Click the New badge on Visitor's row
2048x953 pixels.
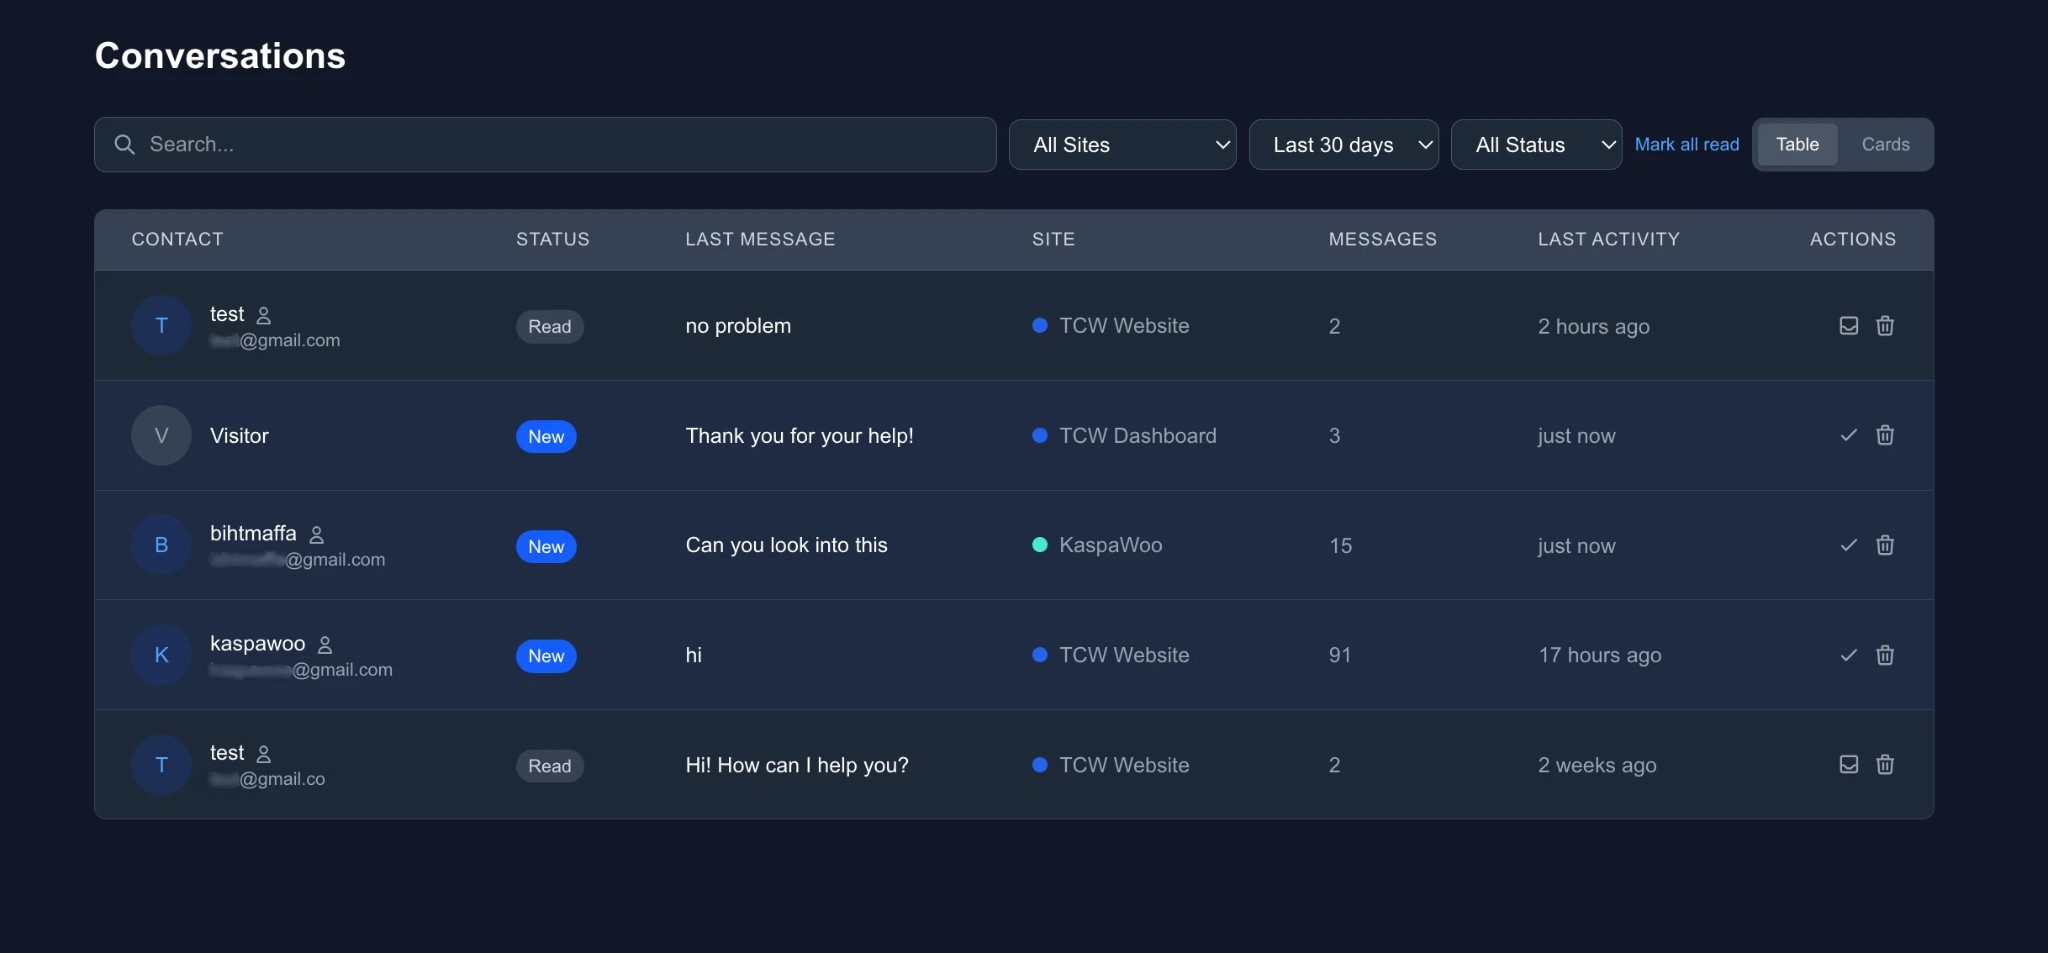coord(546,436)
